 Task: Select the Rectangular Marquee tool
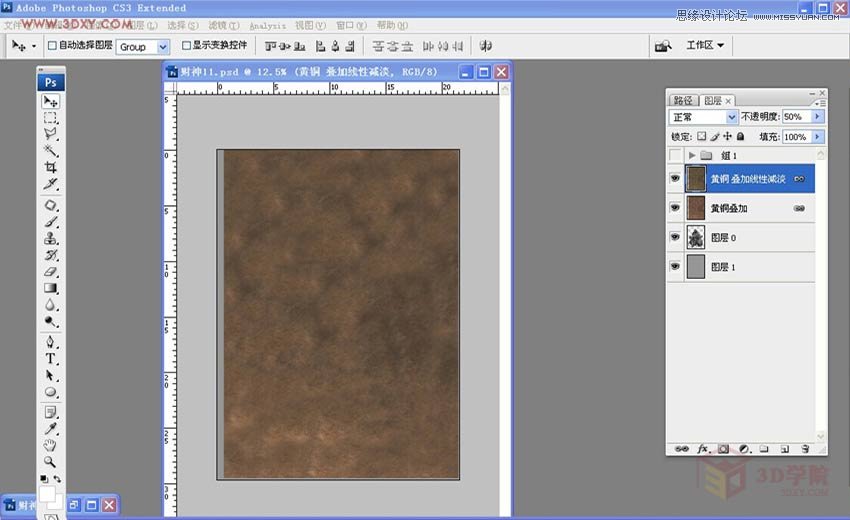50,118
